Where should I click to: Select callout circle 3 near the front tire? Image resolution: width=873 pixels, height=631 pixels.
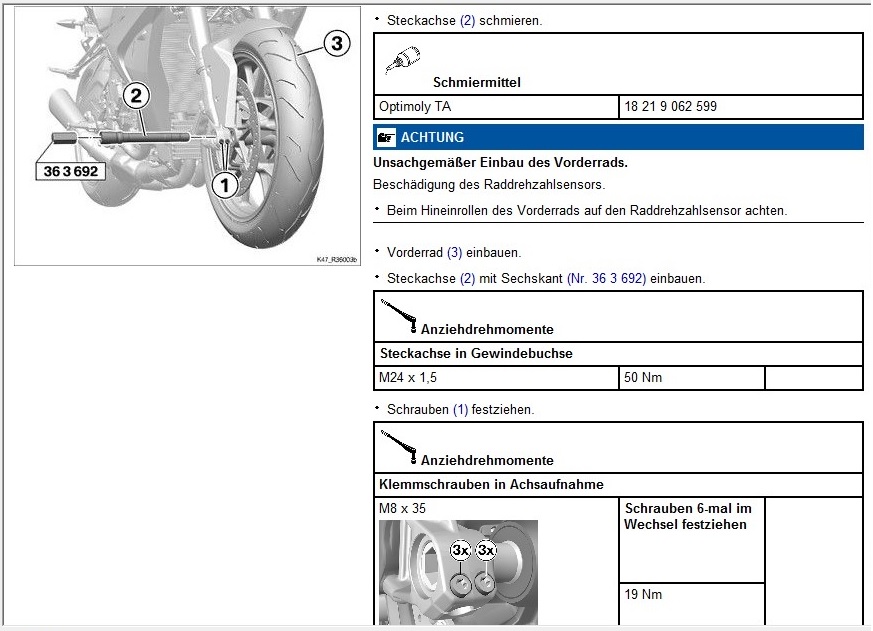(336, 43)
